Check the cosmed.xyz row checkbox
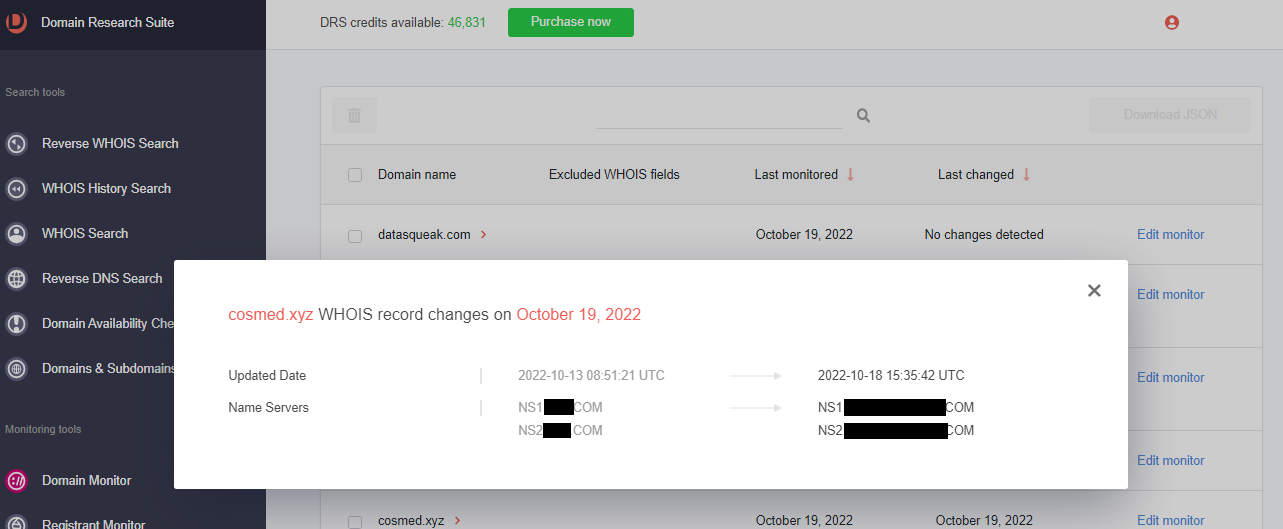The height and width of the screenshot is (529, 1283). pos(355,521)
